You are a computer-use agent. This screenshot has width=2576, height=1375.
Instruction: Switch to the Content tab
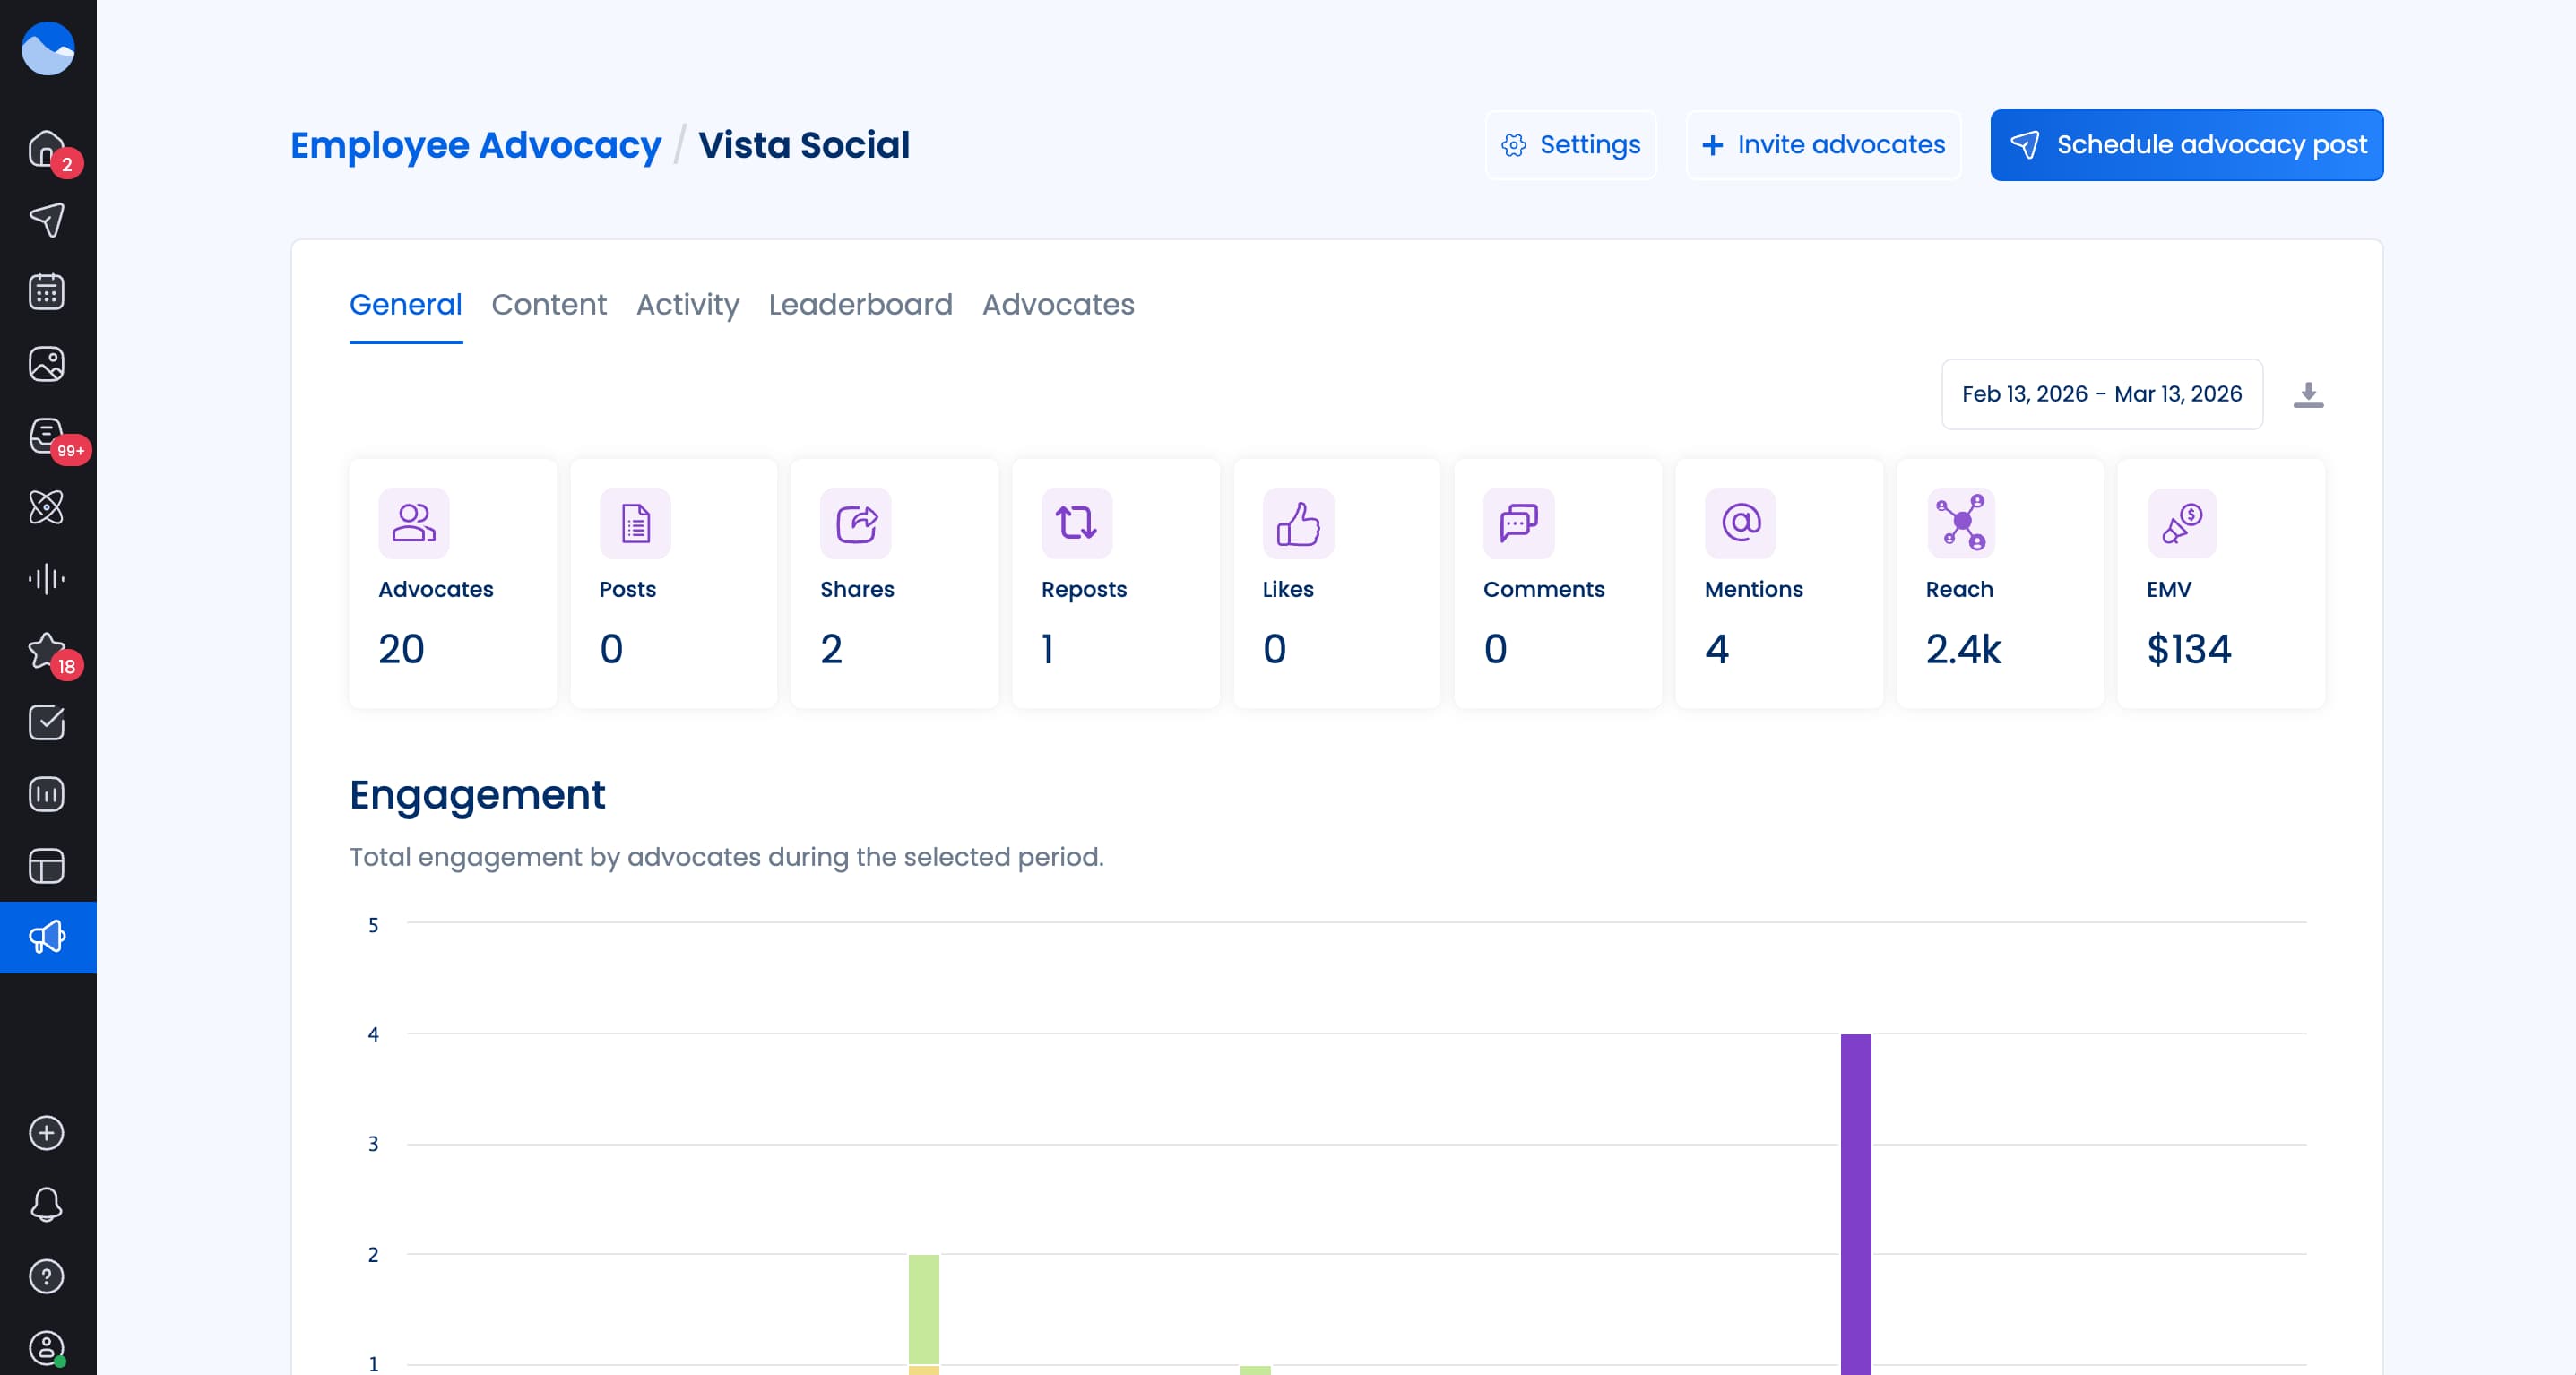[x=549, y=305]
